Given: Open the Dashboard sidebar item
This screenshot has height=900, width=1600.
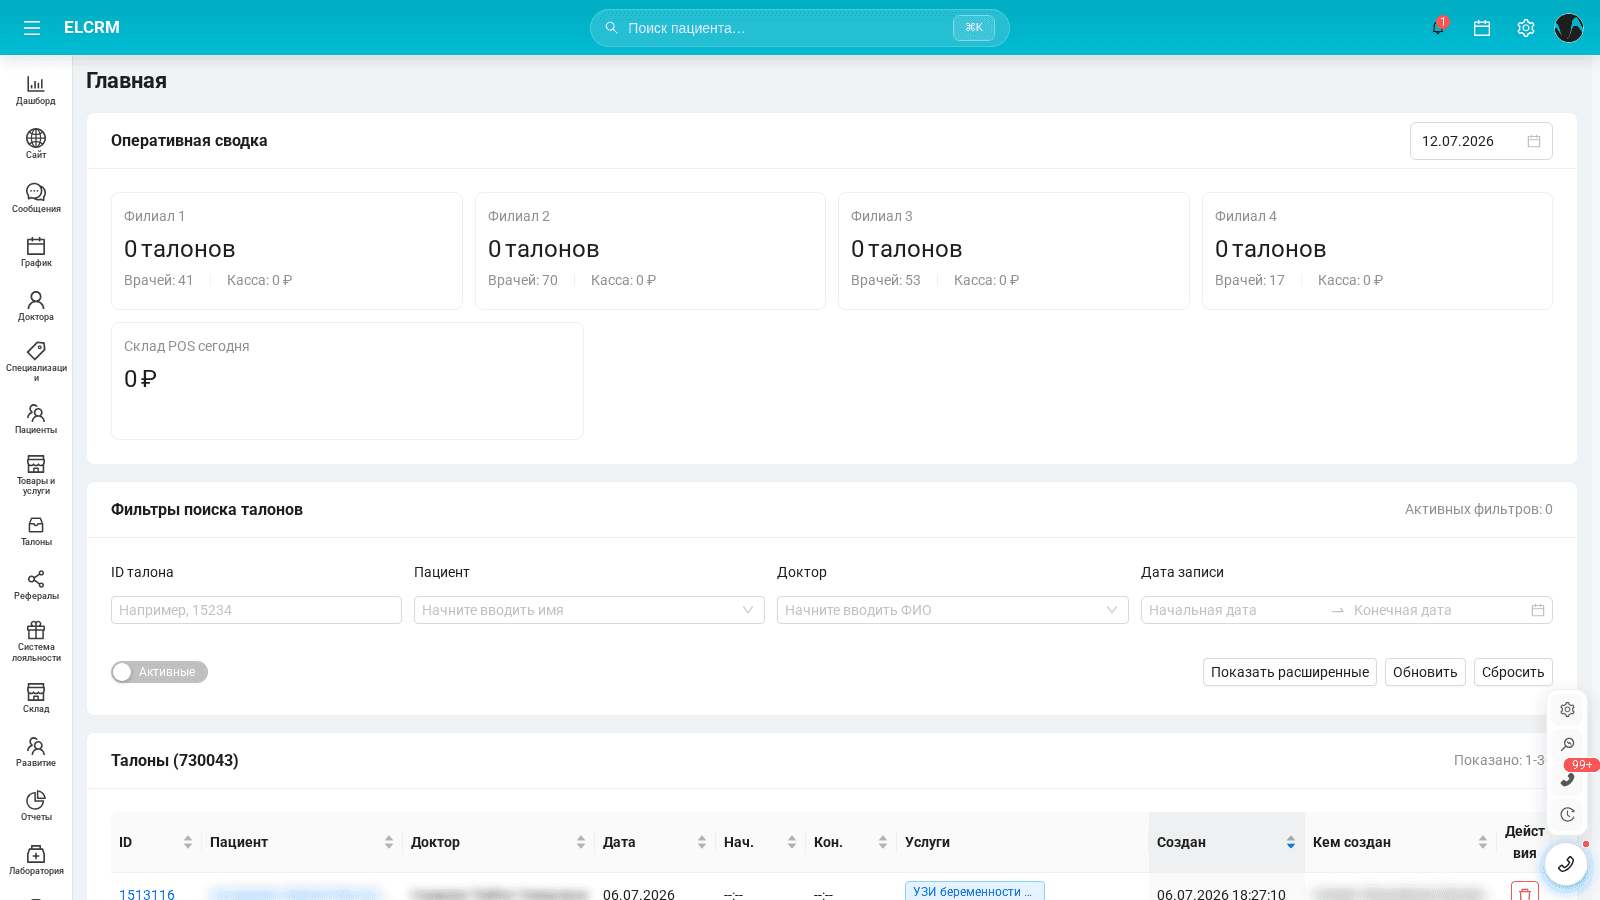Looking at the screenshot, I should (x=36, y=90).
